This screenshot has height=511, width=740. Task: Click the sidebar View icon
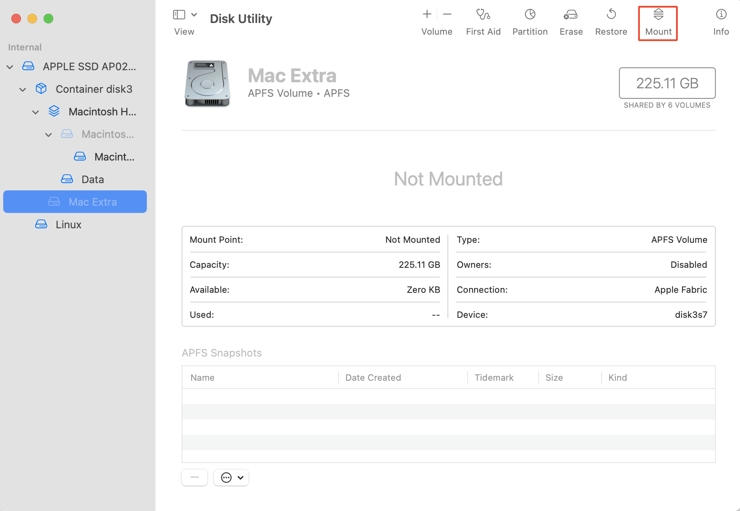coord(179,15)
